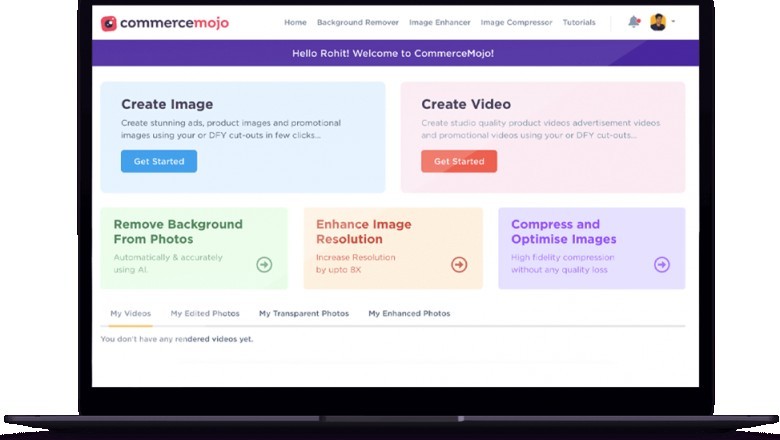
Task: Click 'High fidelity compression without any quality loss' text
Action: click(563, 264)
